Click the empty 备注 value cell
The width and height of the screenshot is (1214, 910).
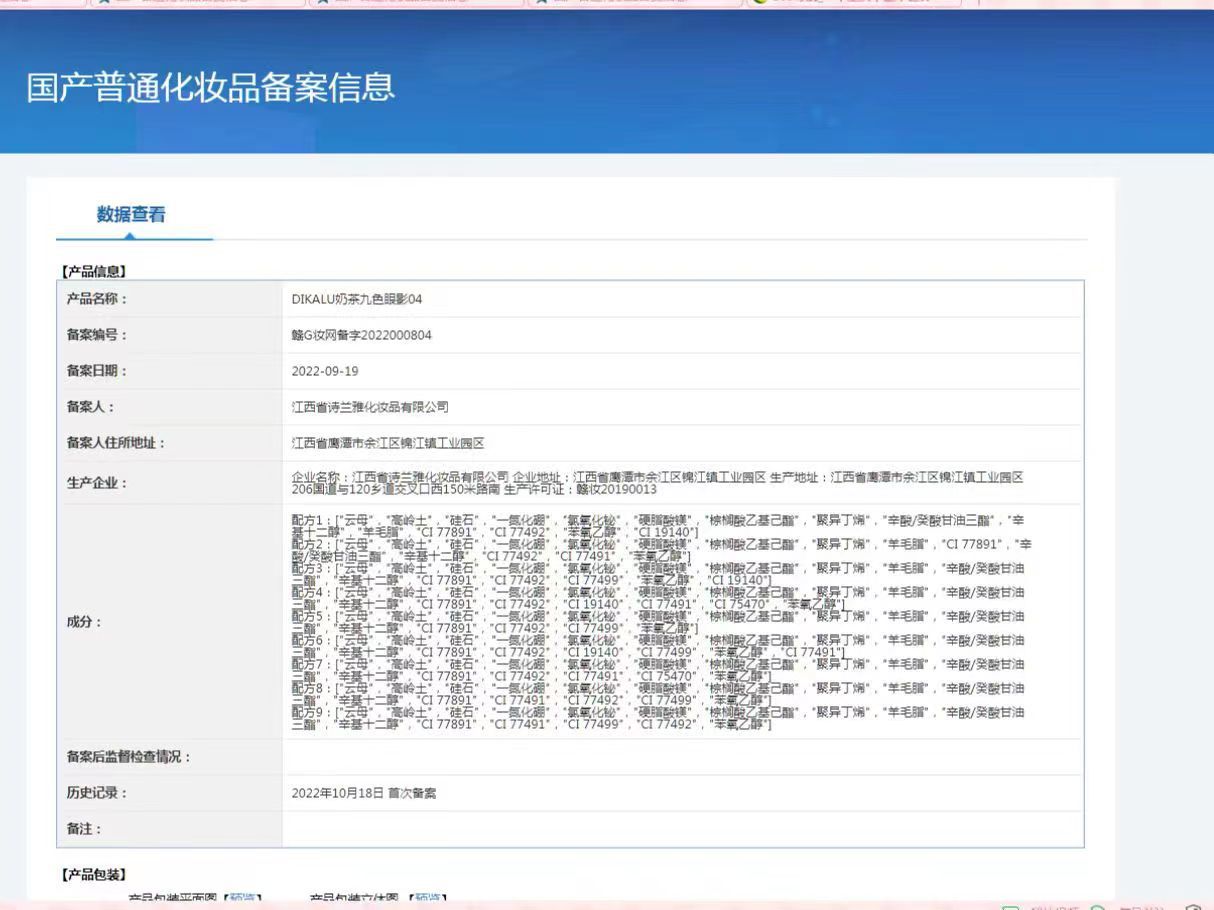(682, 829)
